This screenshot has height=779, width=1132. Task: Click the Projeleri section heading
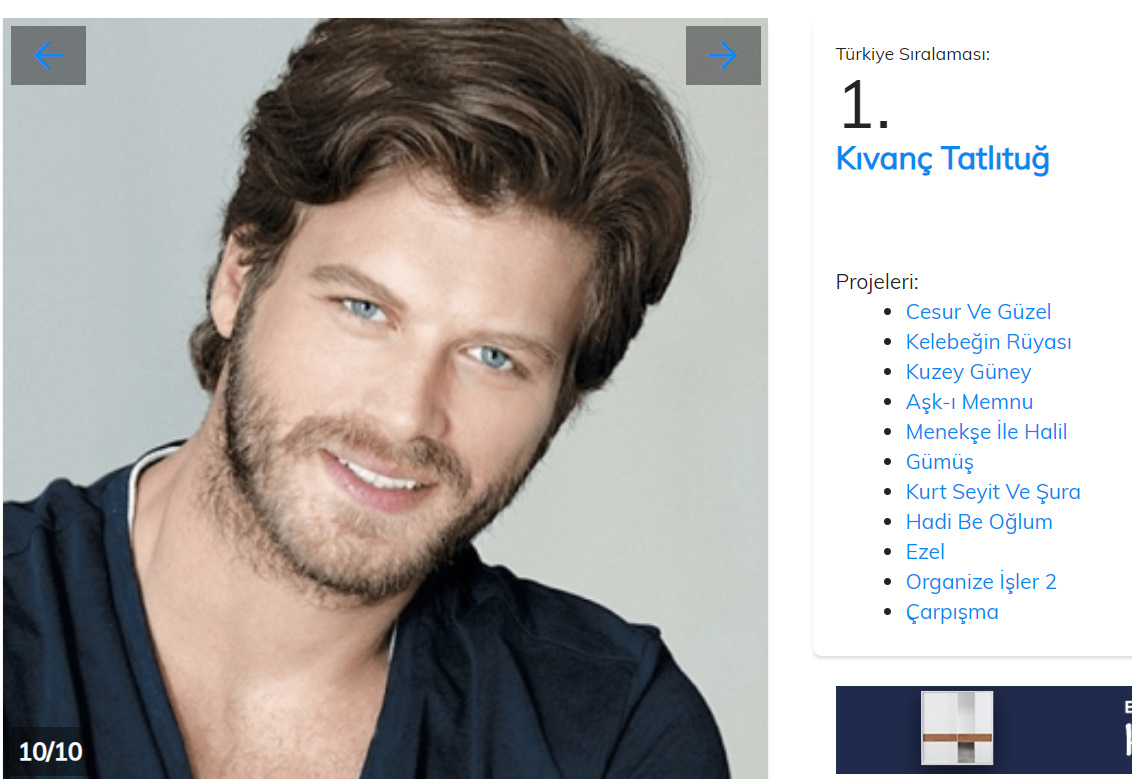[876, 282]
